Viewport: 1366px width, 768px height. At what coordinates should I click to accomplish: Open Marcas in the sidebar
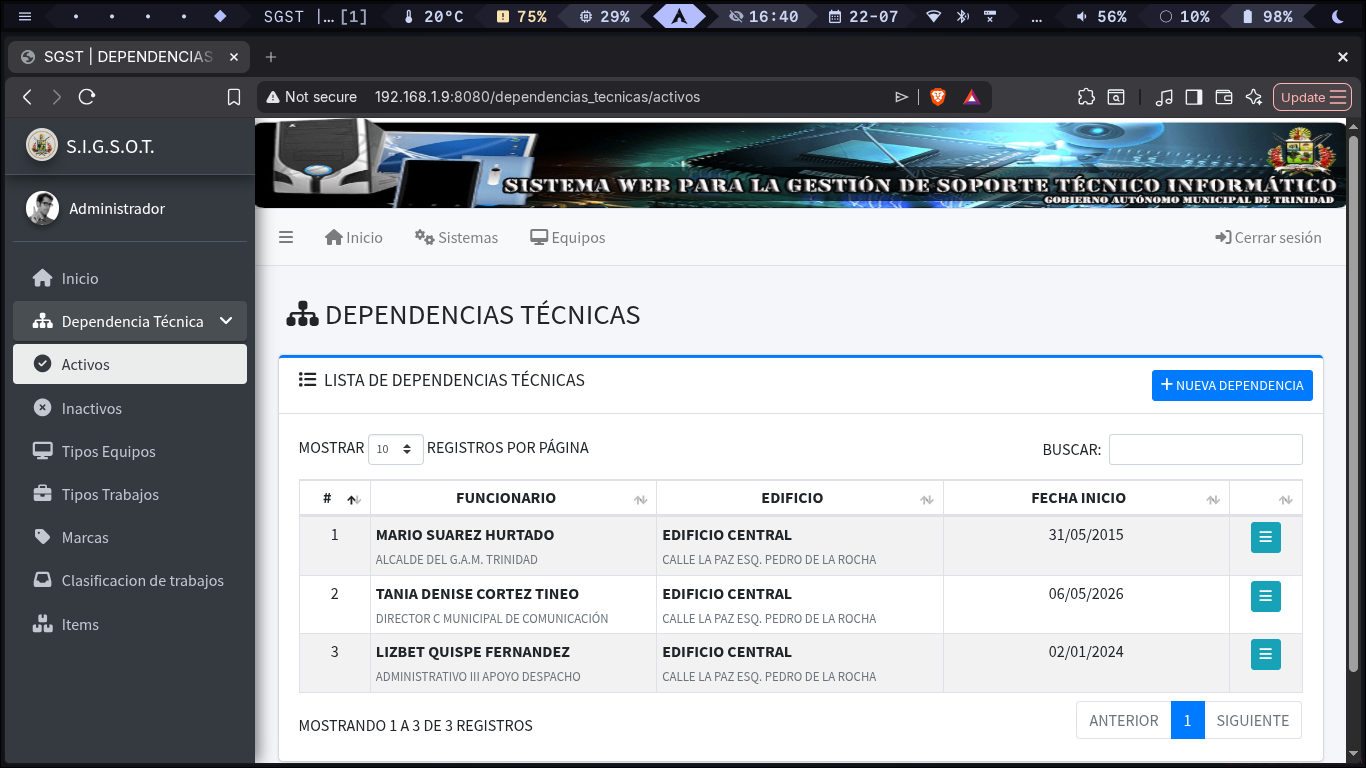click(130, 537)
